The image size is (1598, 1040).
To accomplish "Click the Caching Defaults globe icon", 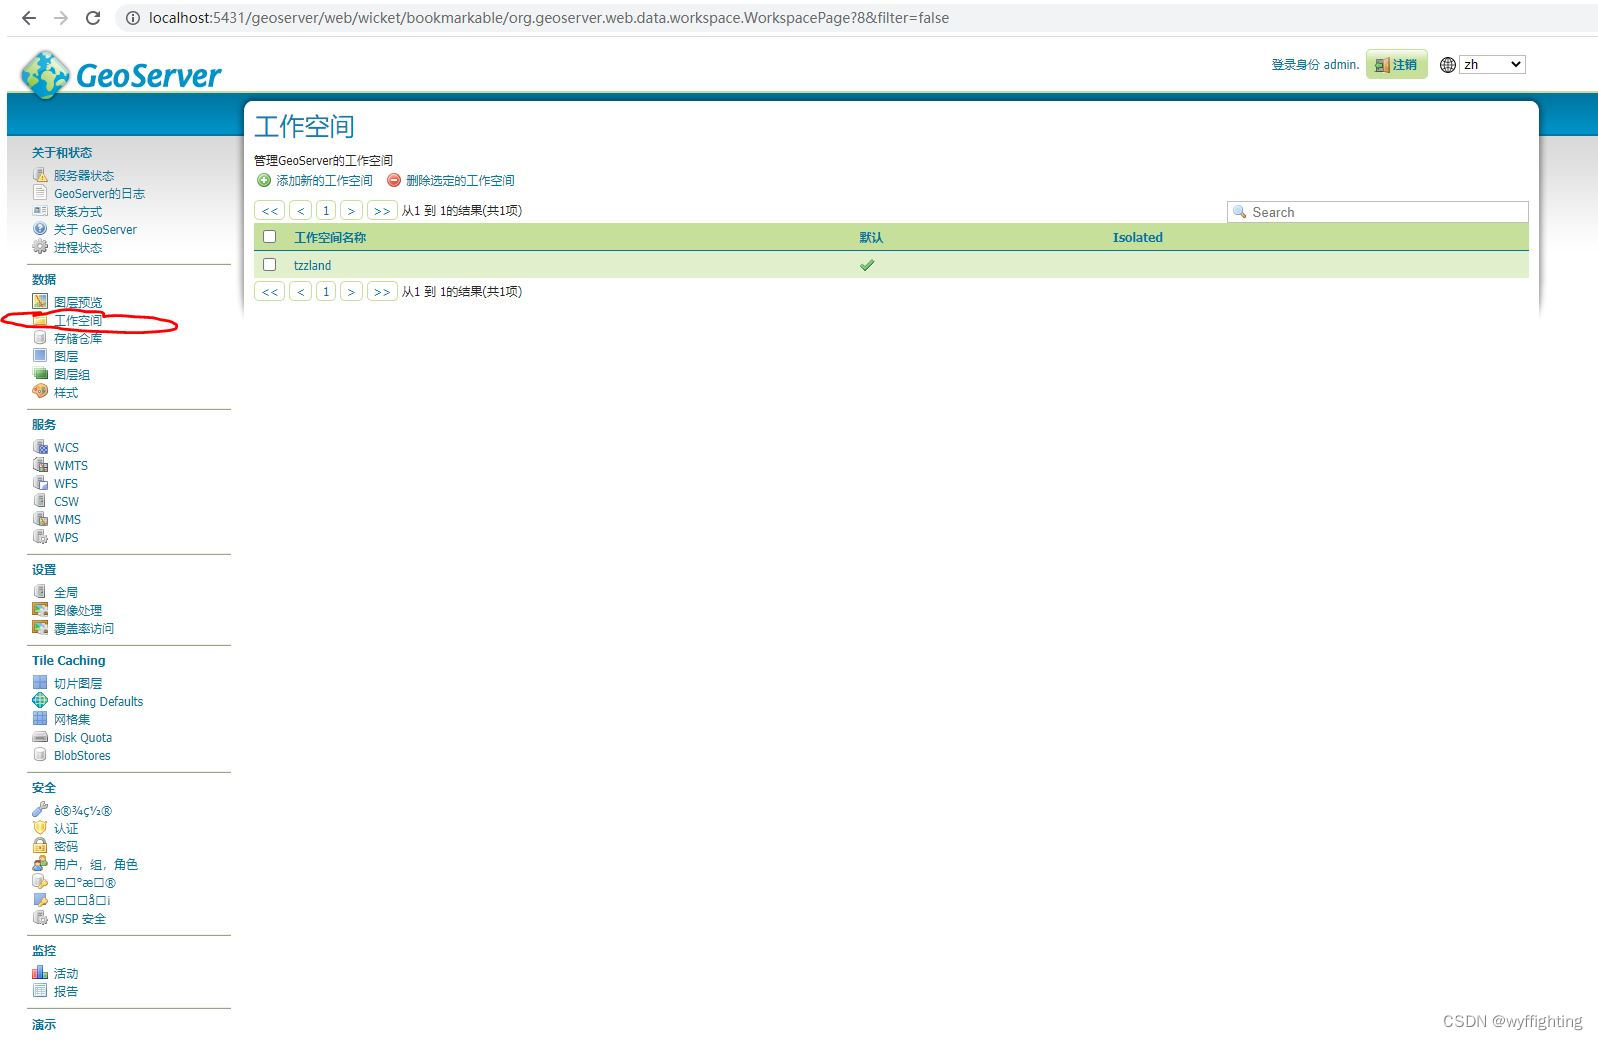I will pos(40,701).
